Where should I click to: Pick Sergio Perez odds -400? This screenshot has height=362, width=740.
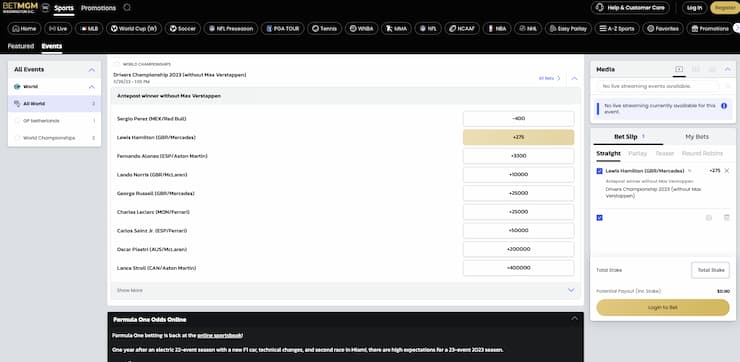518,118
